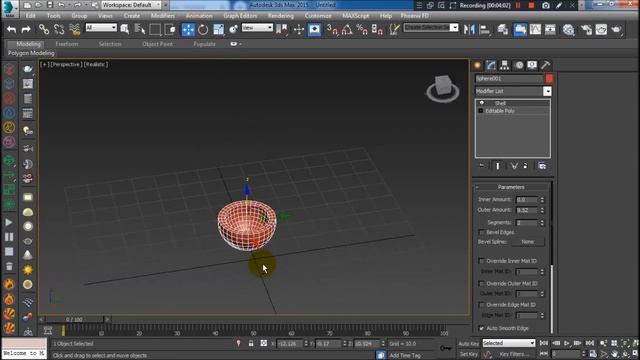Click the Render teapot icon

[616, 29]
